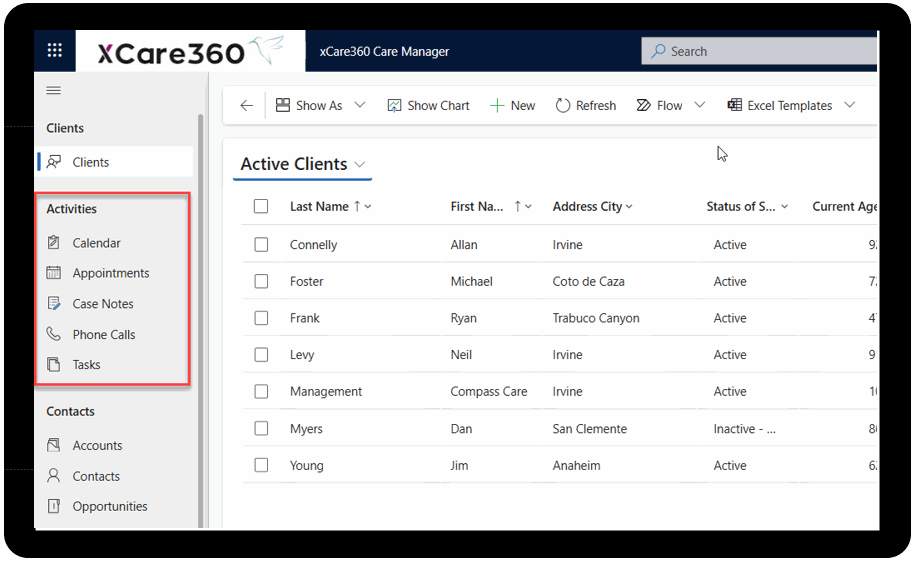Open the Myers client record
Screen dimensions: 915x564
coord(306,429)
